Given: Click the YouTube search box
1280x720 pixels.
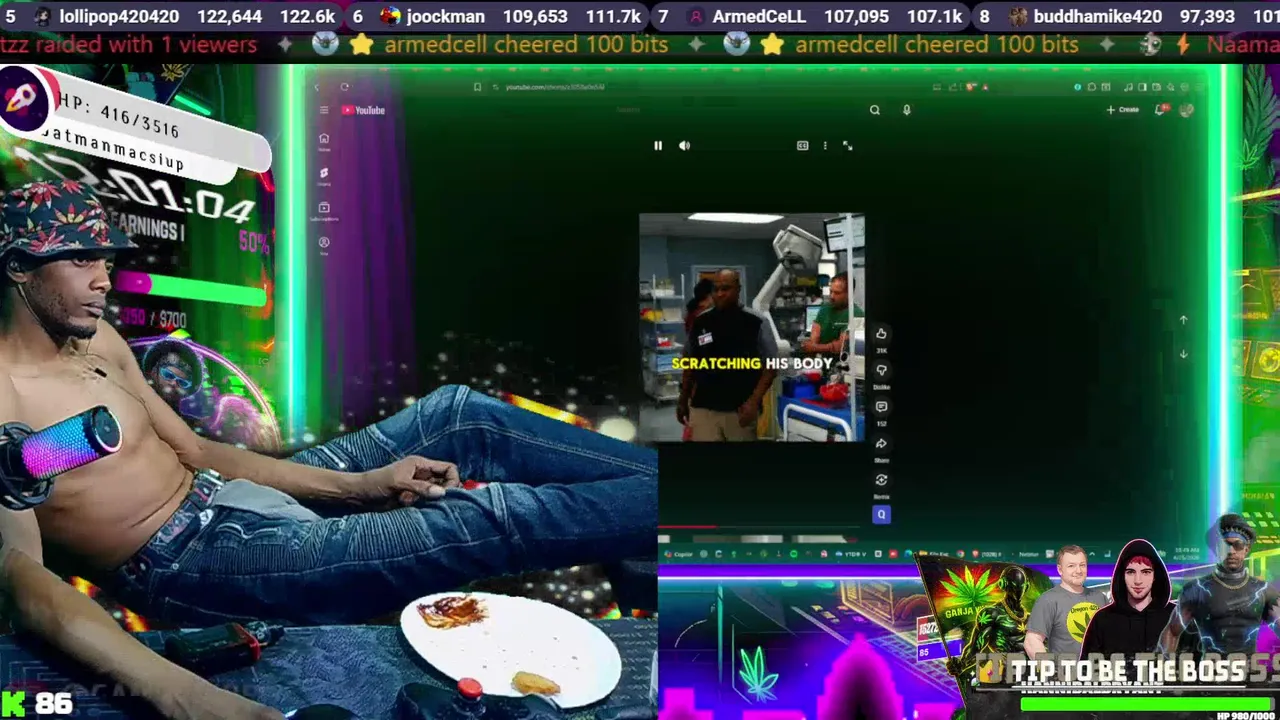Looking at the screenshot, I should click(x=628, y=110).
